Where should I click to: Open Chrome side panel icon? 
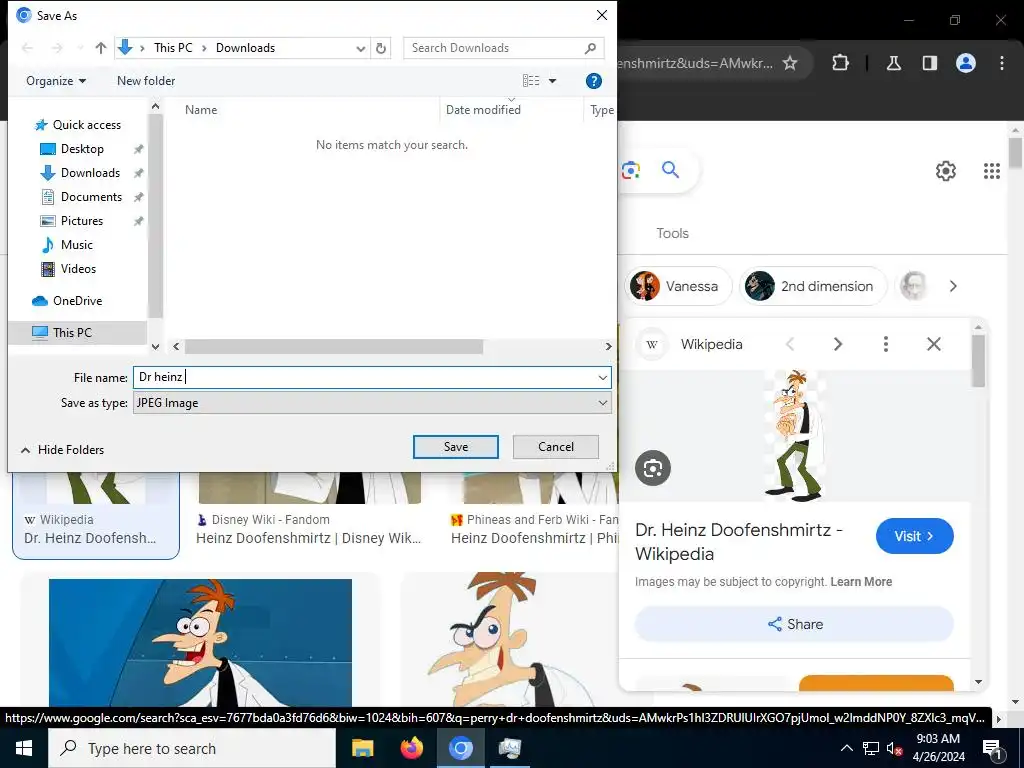pos(930,63)
